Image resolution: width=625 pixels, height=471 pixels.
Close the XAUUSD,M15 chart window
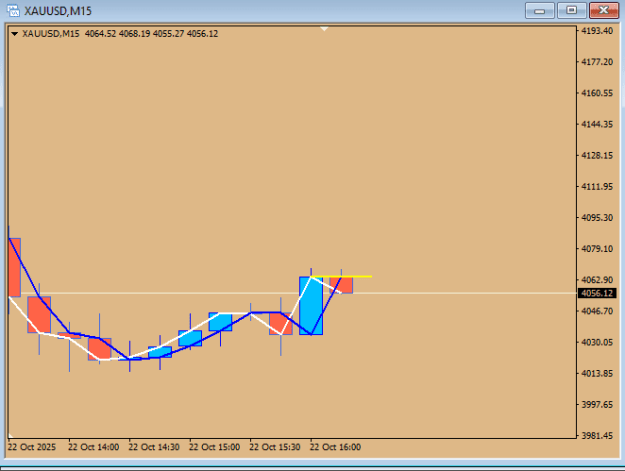pos(604,11)
